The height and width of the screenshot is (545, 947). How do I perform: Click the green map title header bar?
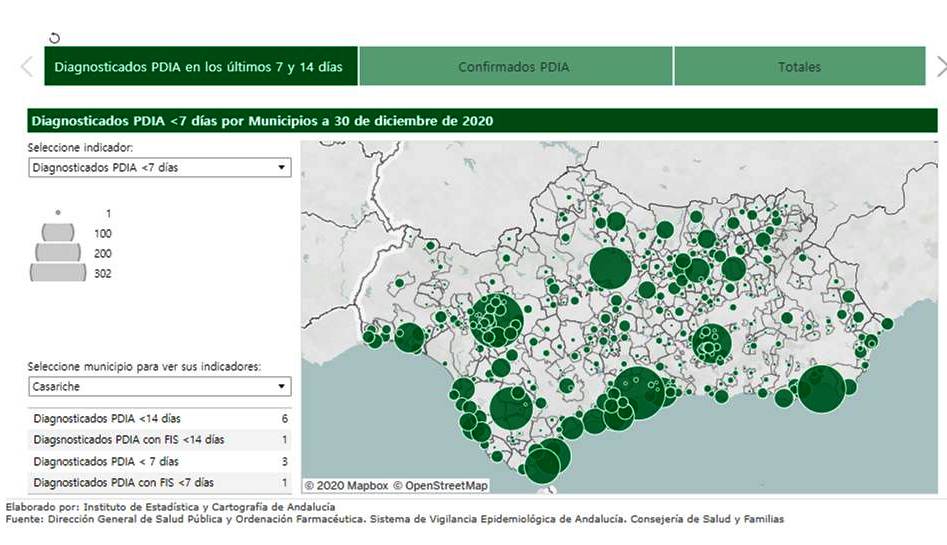pyautogui.click(x=482, y=121)
